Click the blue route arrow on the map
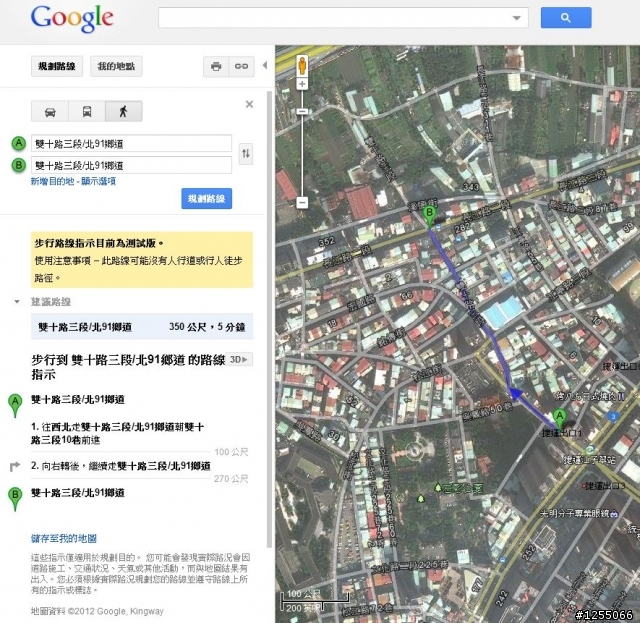This screenshot has width=640, height=623. (x=515, y=394)
